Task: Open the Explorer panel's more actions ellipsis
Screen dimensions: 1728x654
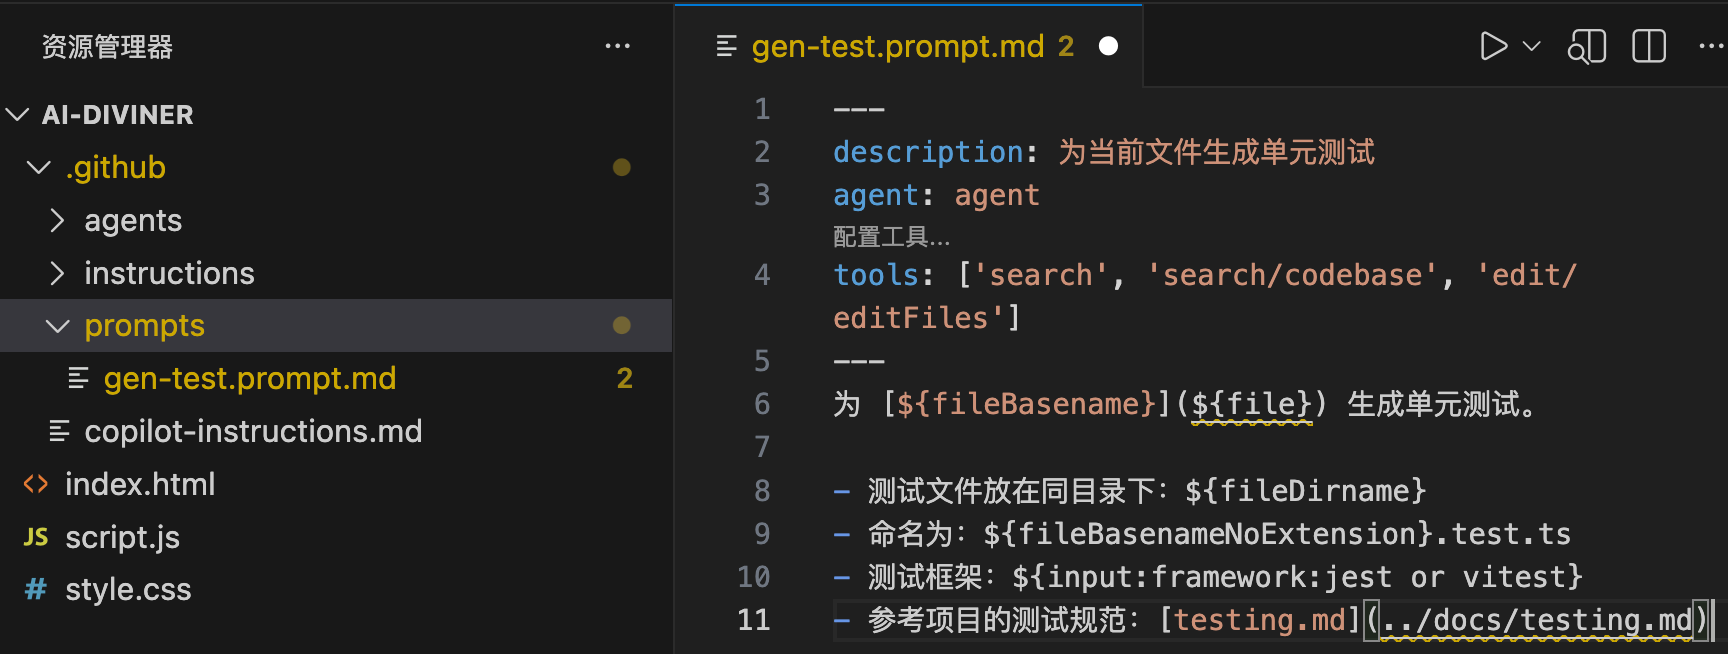Action: click(618, 46)
